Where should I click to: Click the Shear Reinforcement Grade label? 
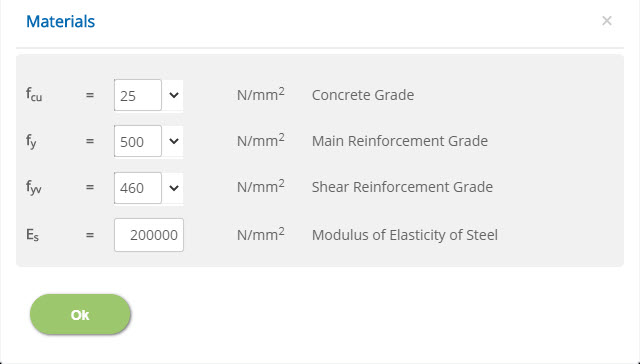point(402,187)
